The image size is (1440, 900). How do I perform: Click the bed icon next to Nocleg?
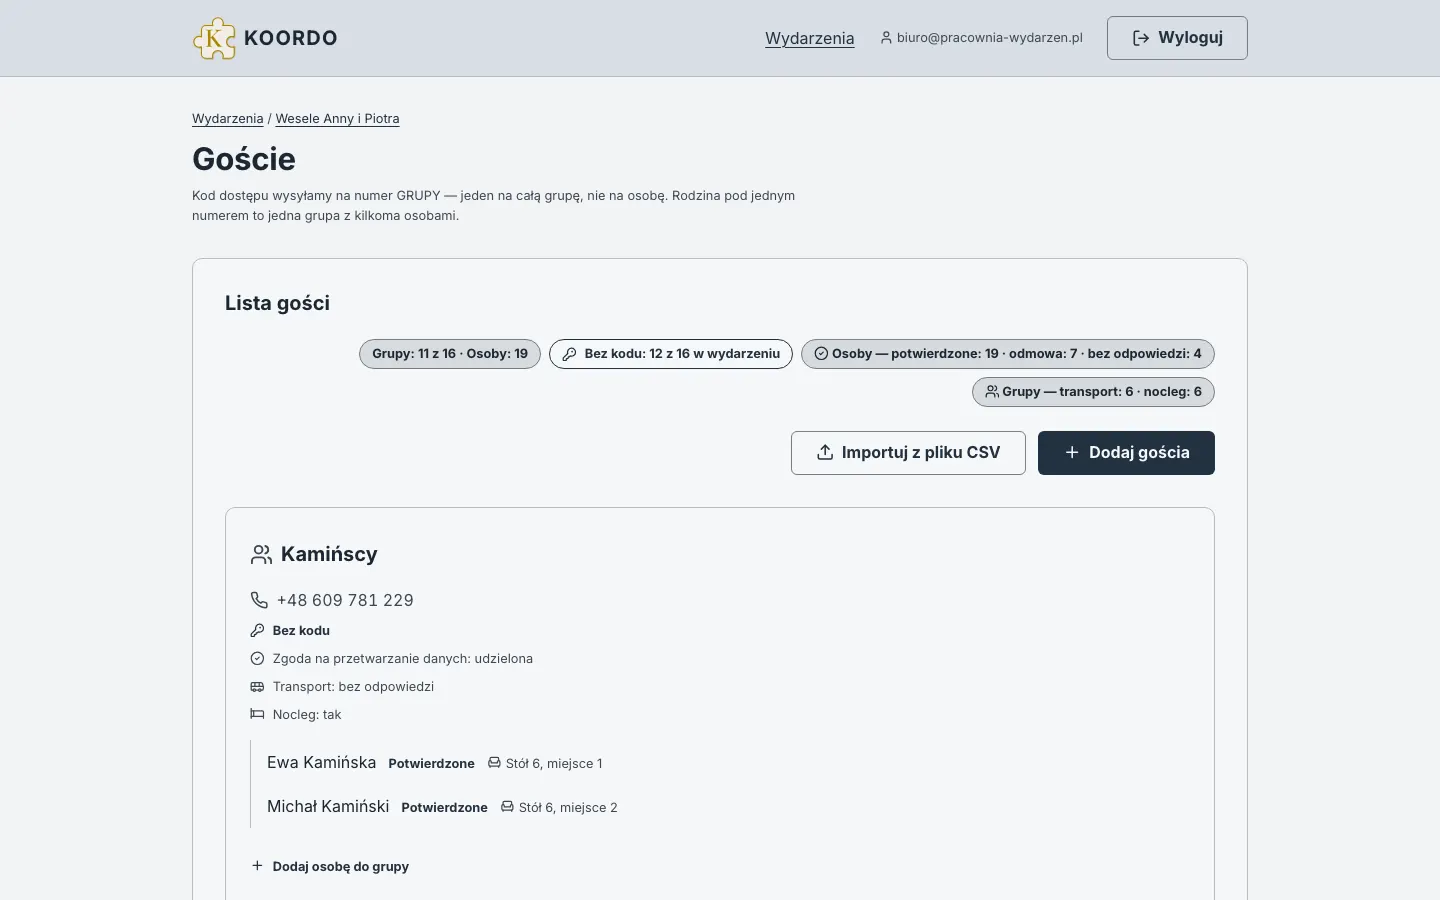257,715
